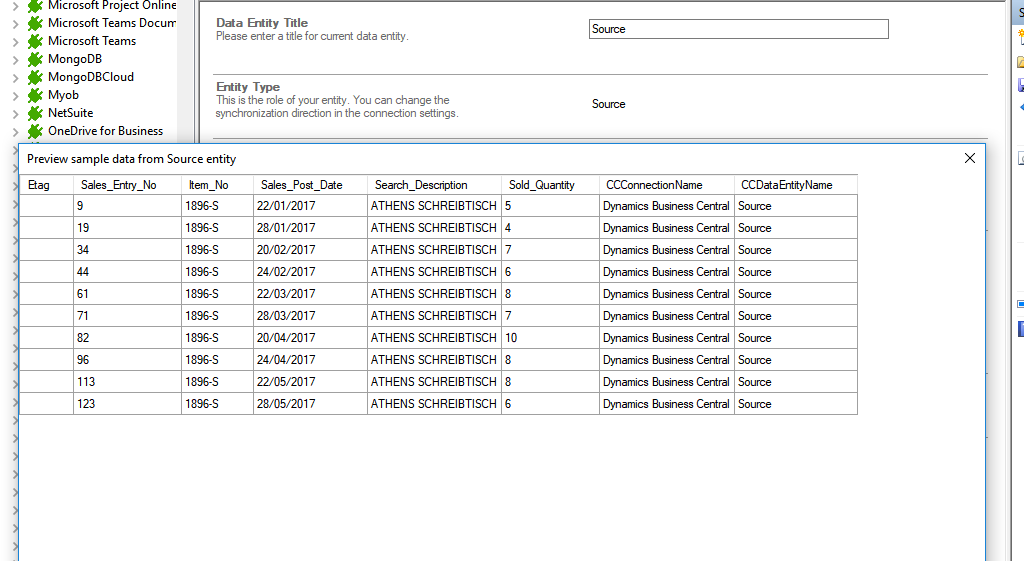This screenshot has width=1024, height=561.
Task: Select the MongoDBCloud tree entry label
Action: (90, 77)
